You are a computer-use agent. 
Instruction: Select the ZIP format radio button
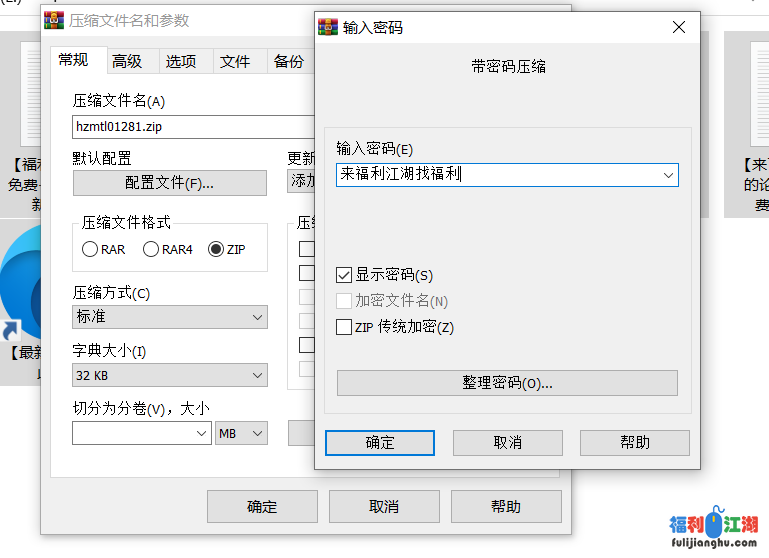pyautogui.click(x=216, y=250)
